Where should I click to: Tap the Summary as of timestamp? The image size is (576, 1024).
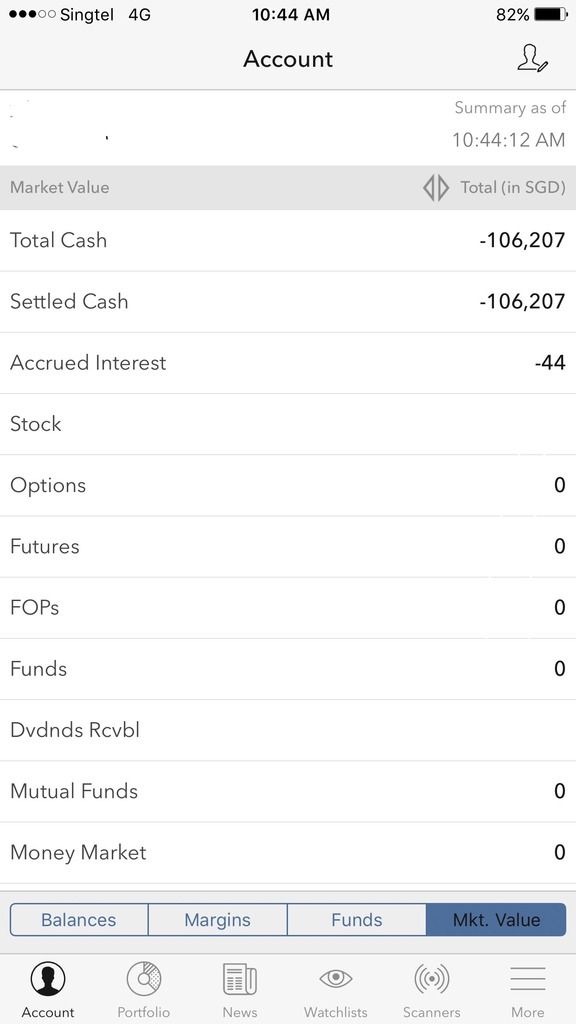pyautogui.click(x=509, y=123)
